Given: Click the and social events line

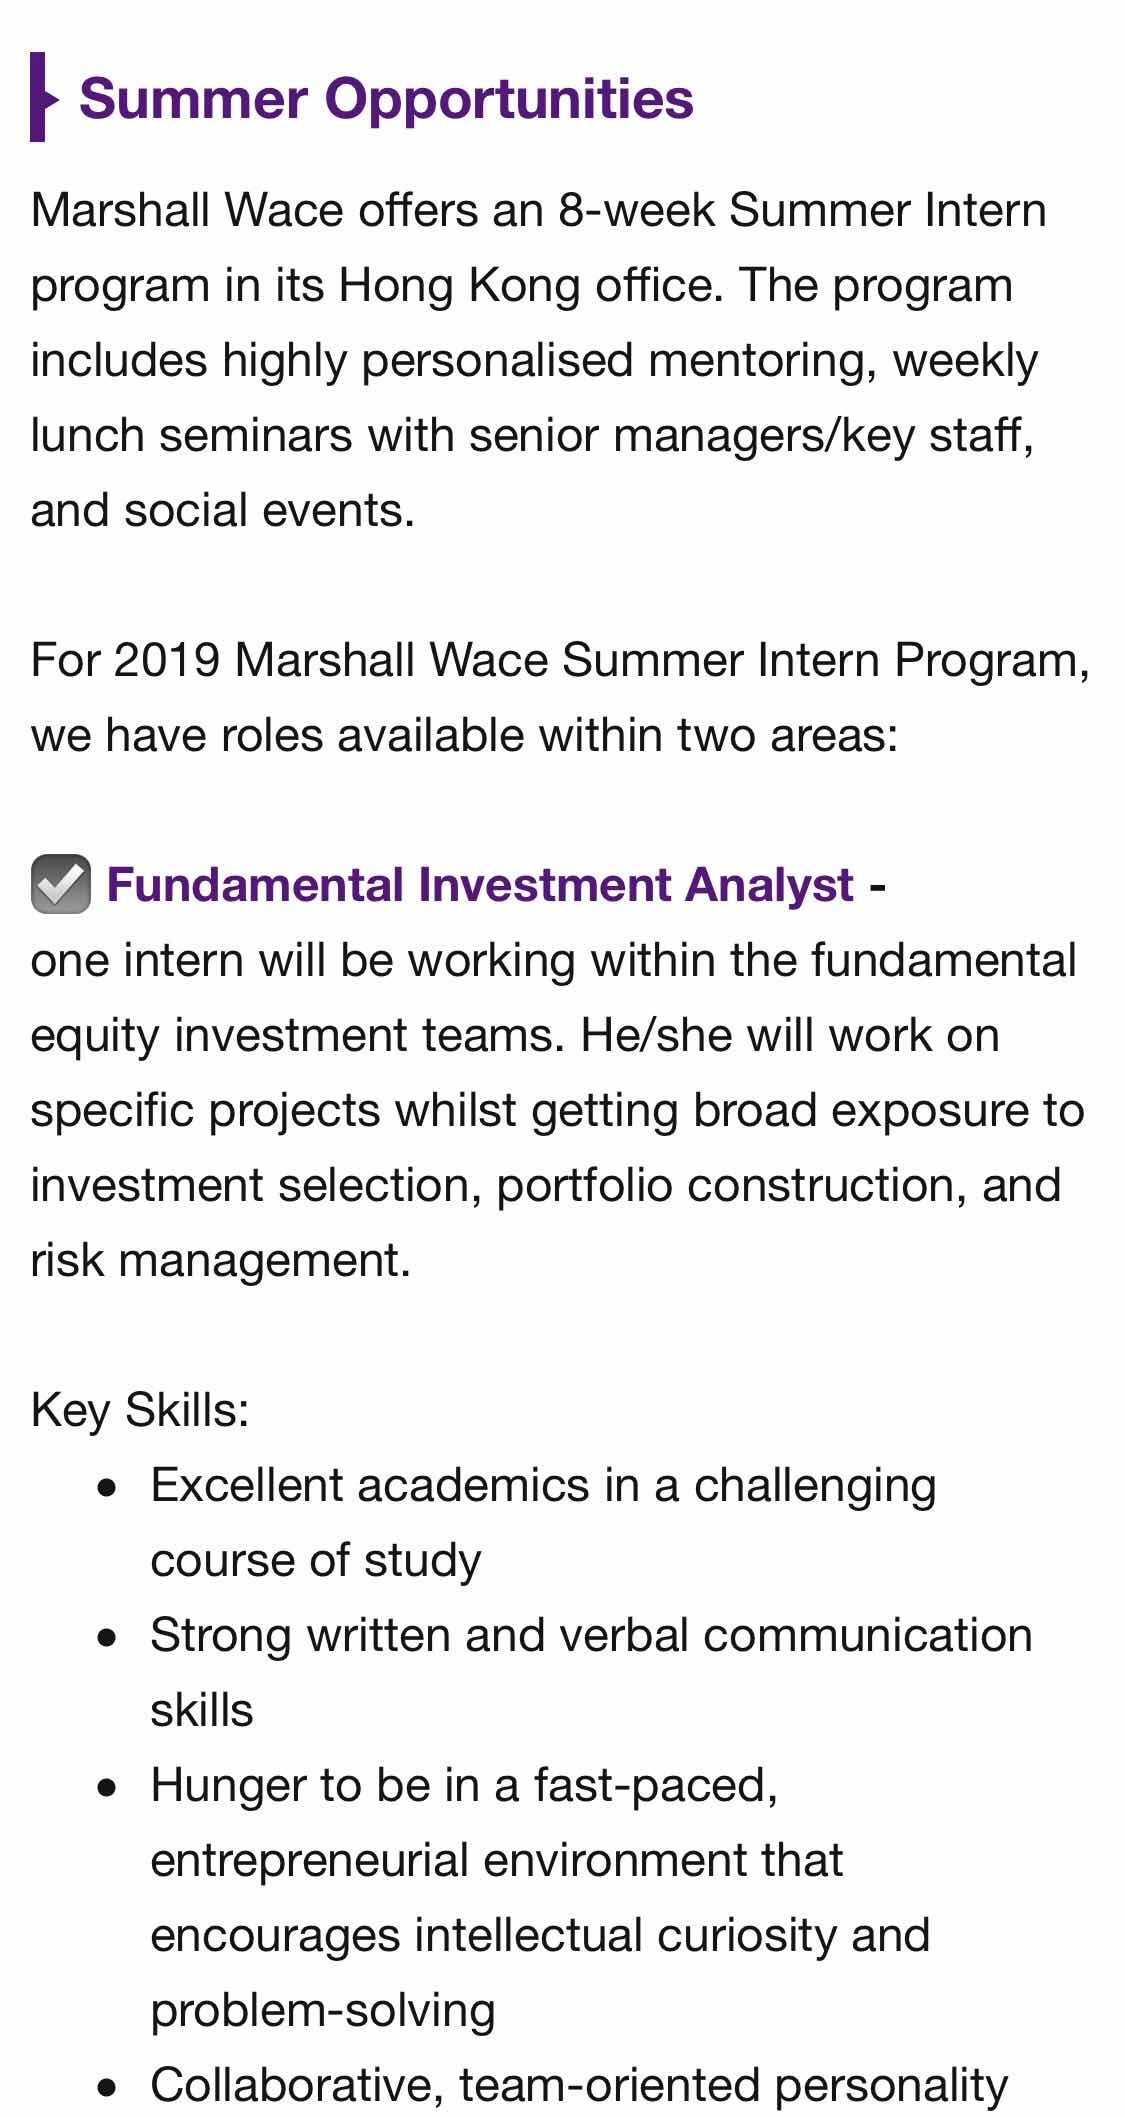Looking at the screenshot, I should [222, 510].
